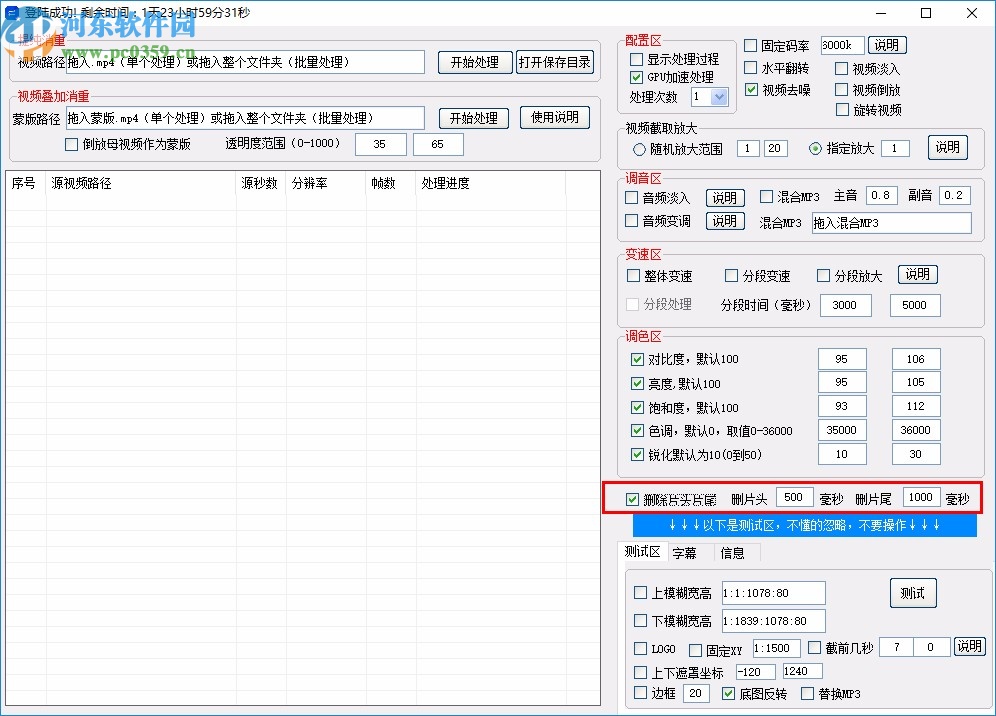Select the 指定放大 radio option

point(815,148)
